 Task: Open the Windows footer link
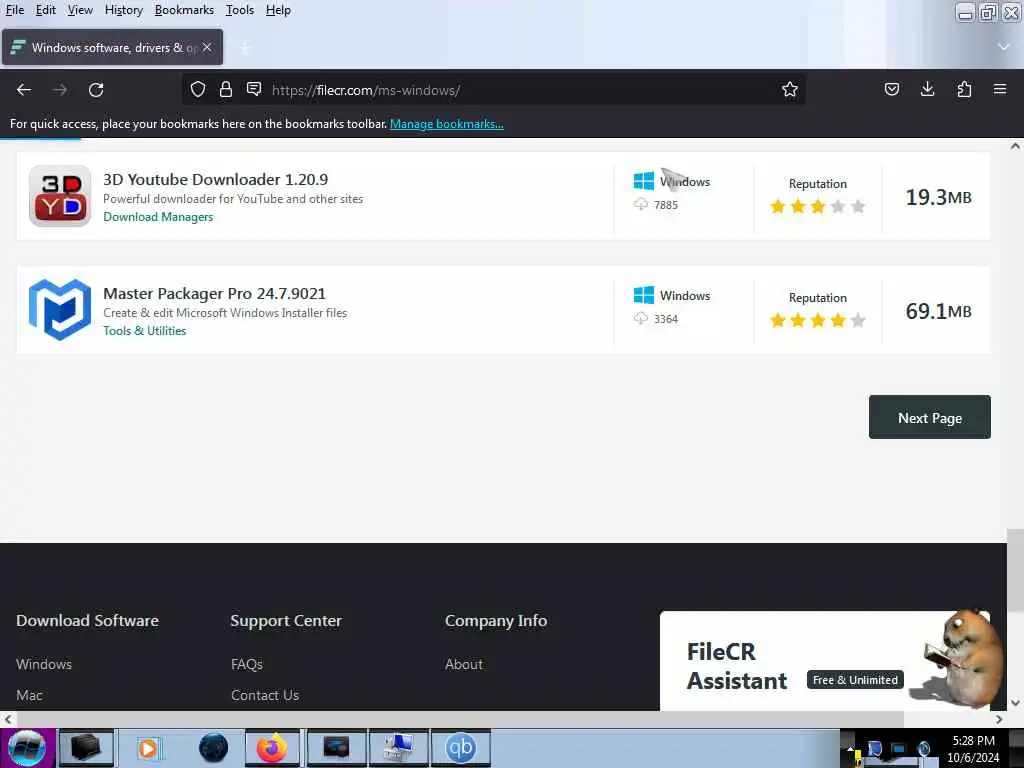pos(44,664)
